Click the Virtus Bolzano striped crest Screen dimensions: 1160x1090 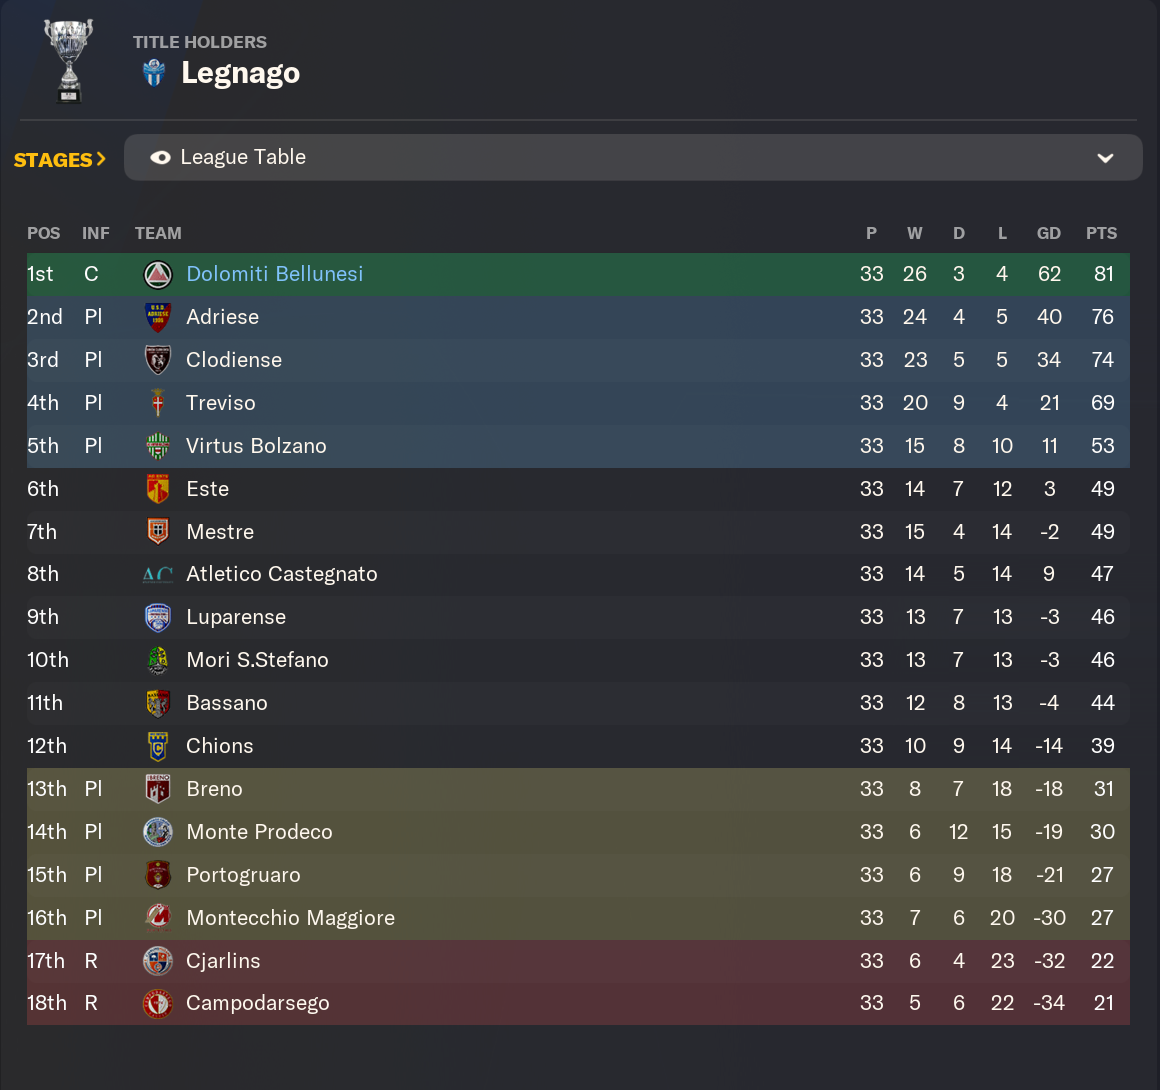coord(158,446)
